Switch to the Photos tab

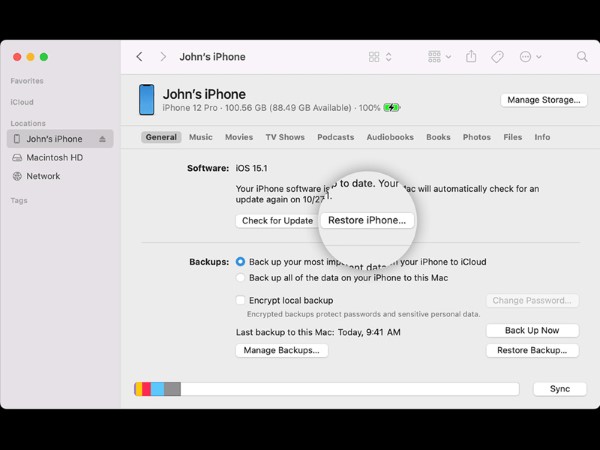tap(476, 137)
